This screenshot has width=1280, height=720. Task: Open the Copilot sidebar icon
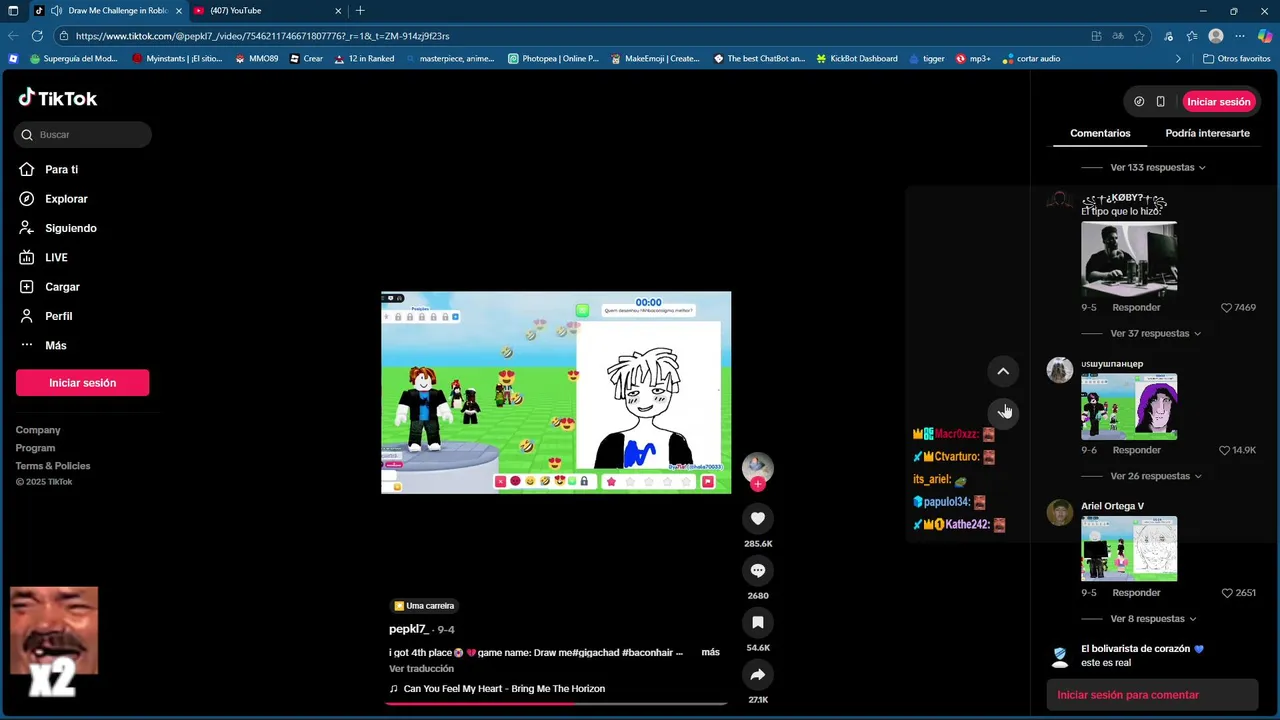[1265, 35]
